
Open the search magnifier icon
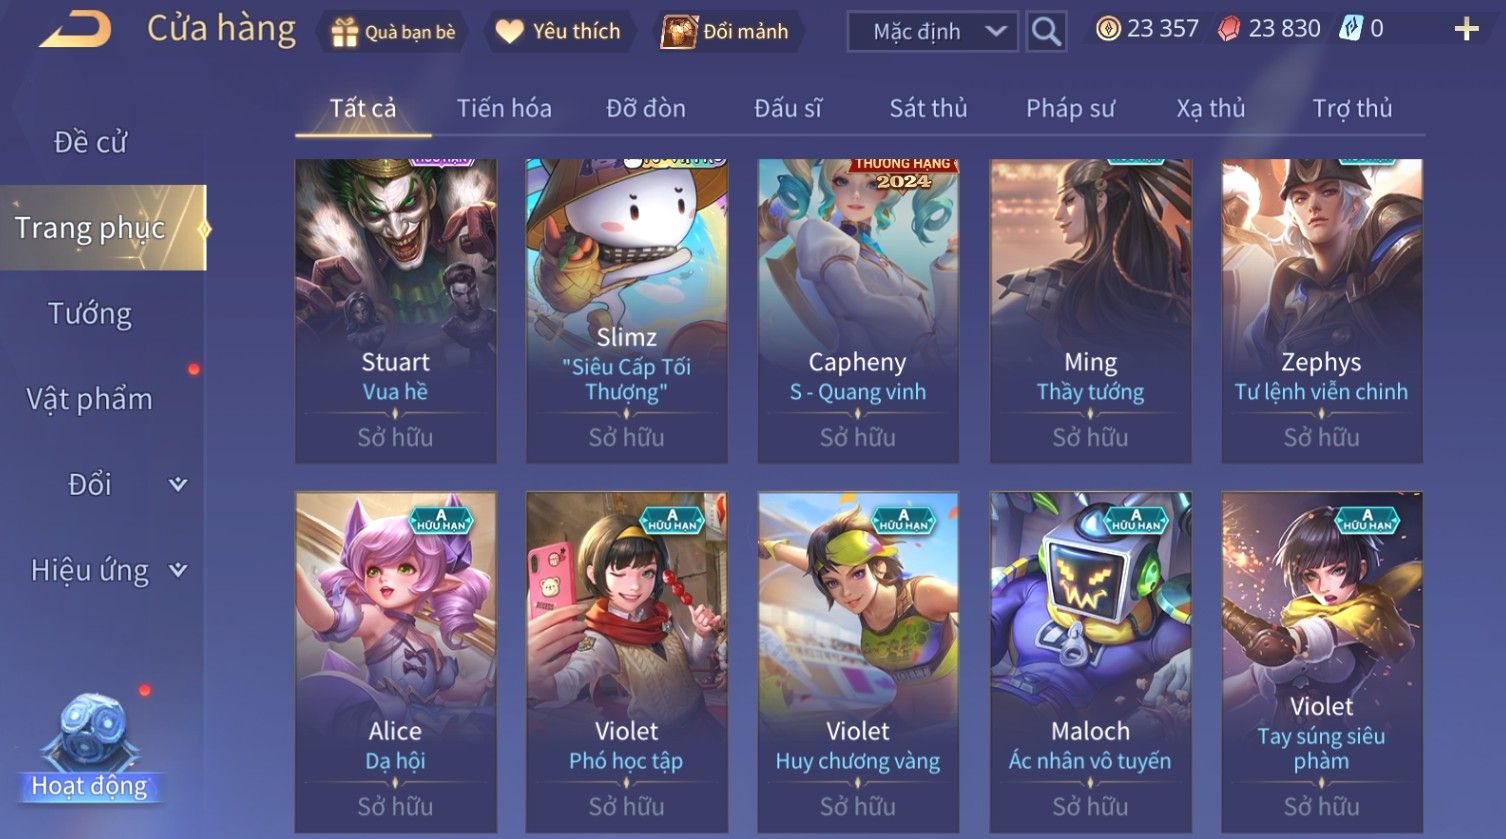point(1046,32)
